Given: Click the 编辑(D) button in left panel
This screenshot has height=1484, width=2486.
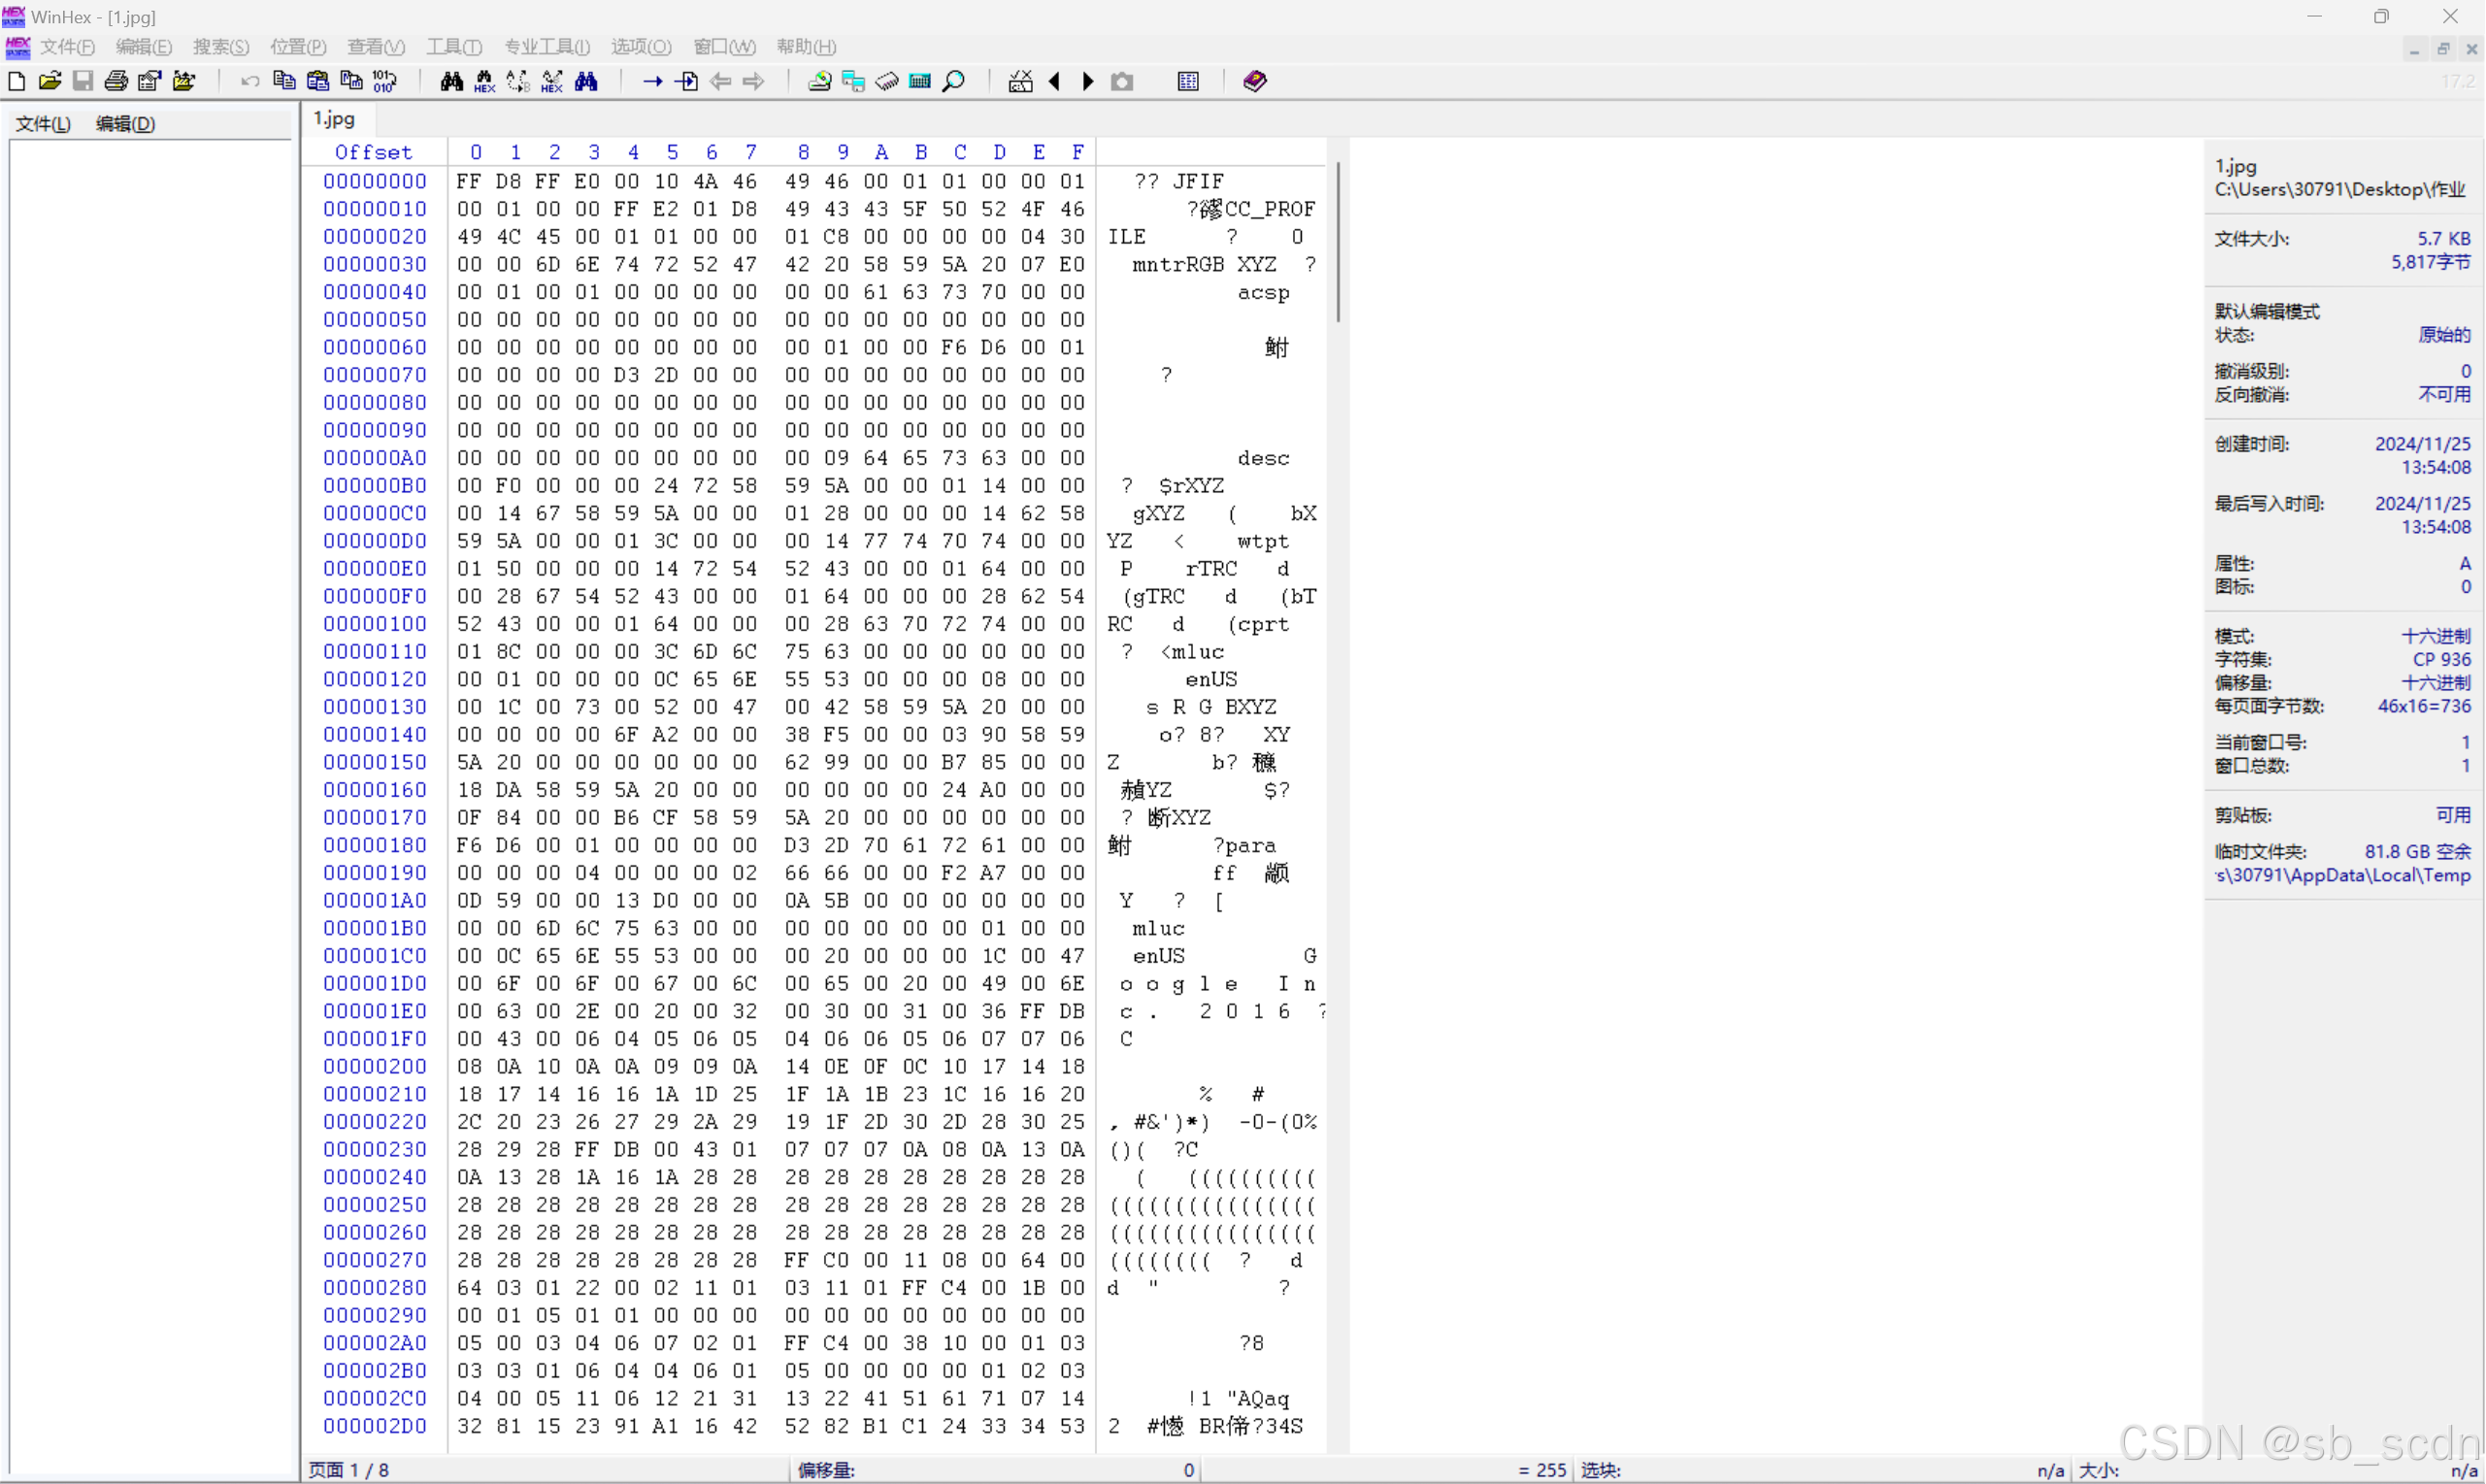Looking at the screenshot, I should pyautogui.click(x=125, y=124).
